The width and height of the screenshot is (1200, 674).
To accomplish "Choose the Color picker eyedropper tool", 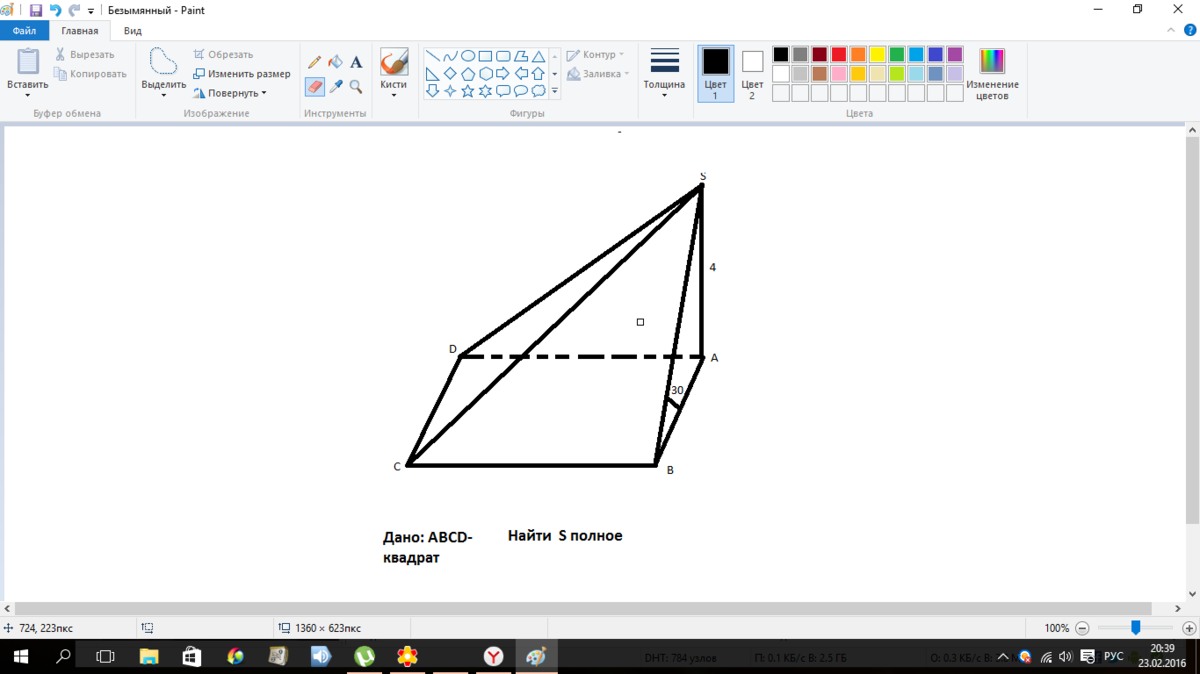I will (336, 87).
